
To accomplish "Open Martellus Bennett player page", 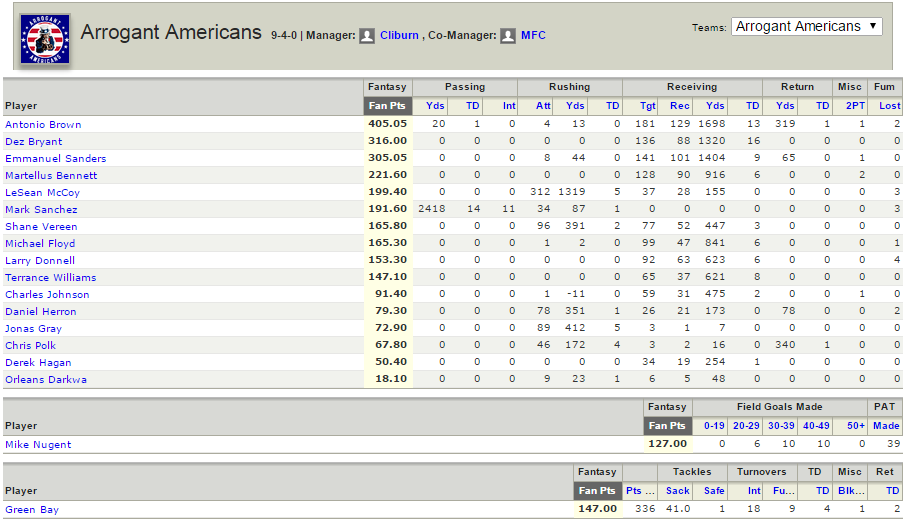I will 51,175.
